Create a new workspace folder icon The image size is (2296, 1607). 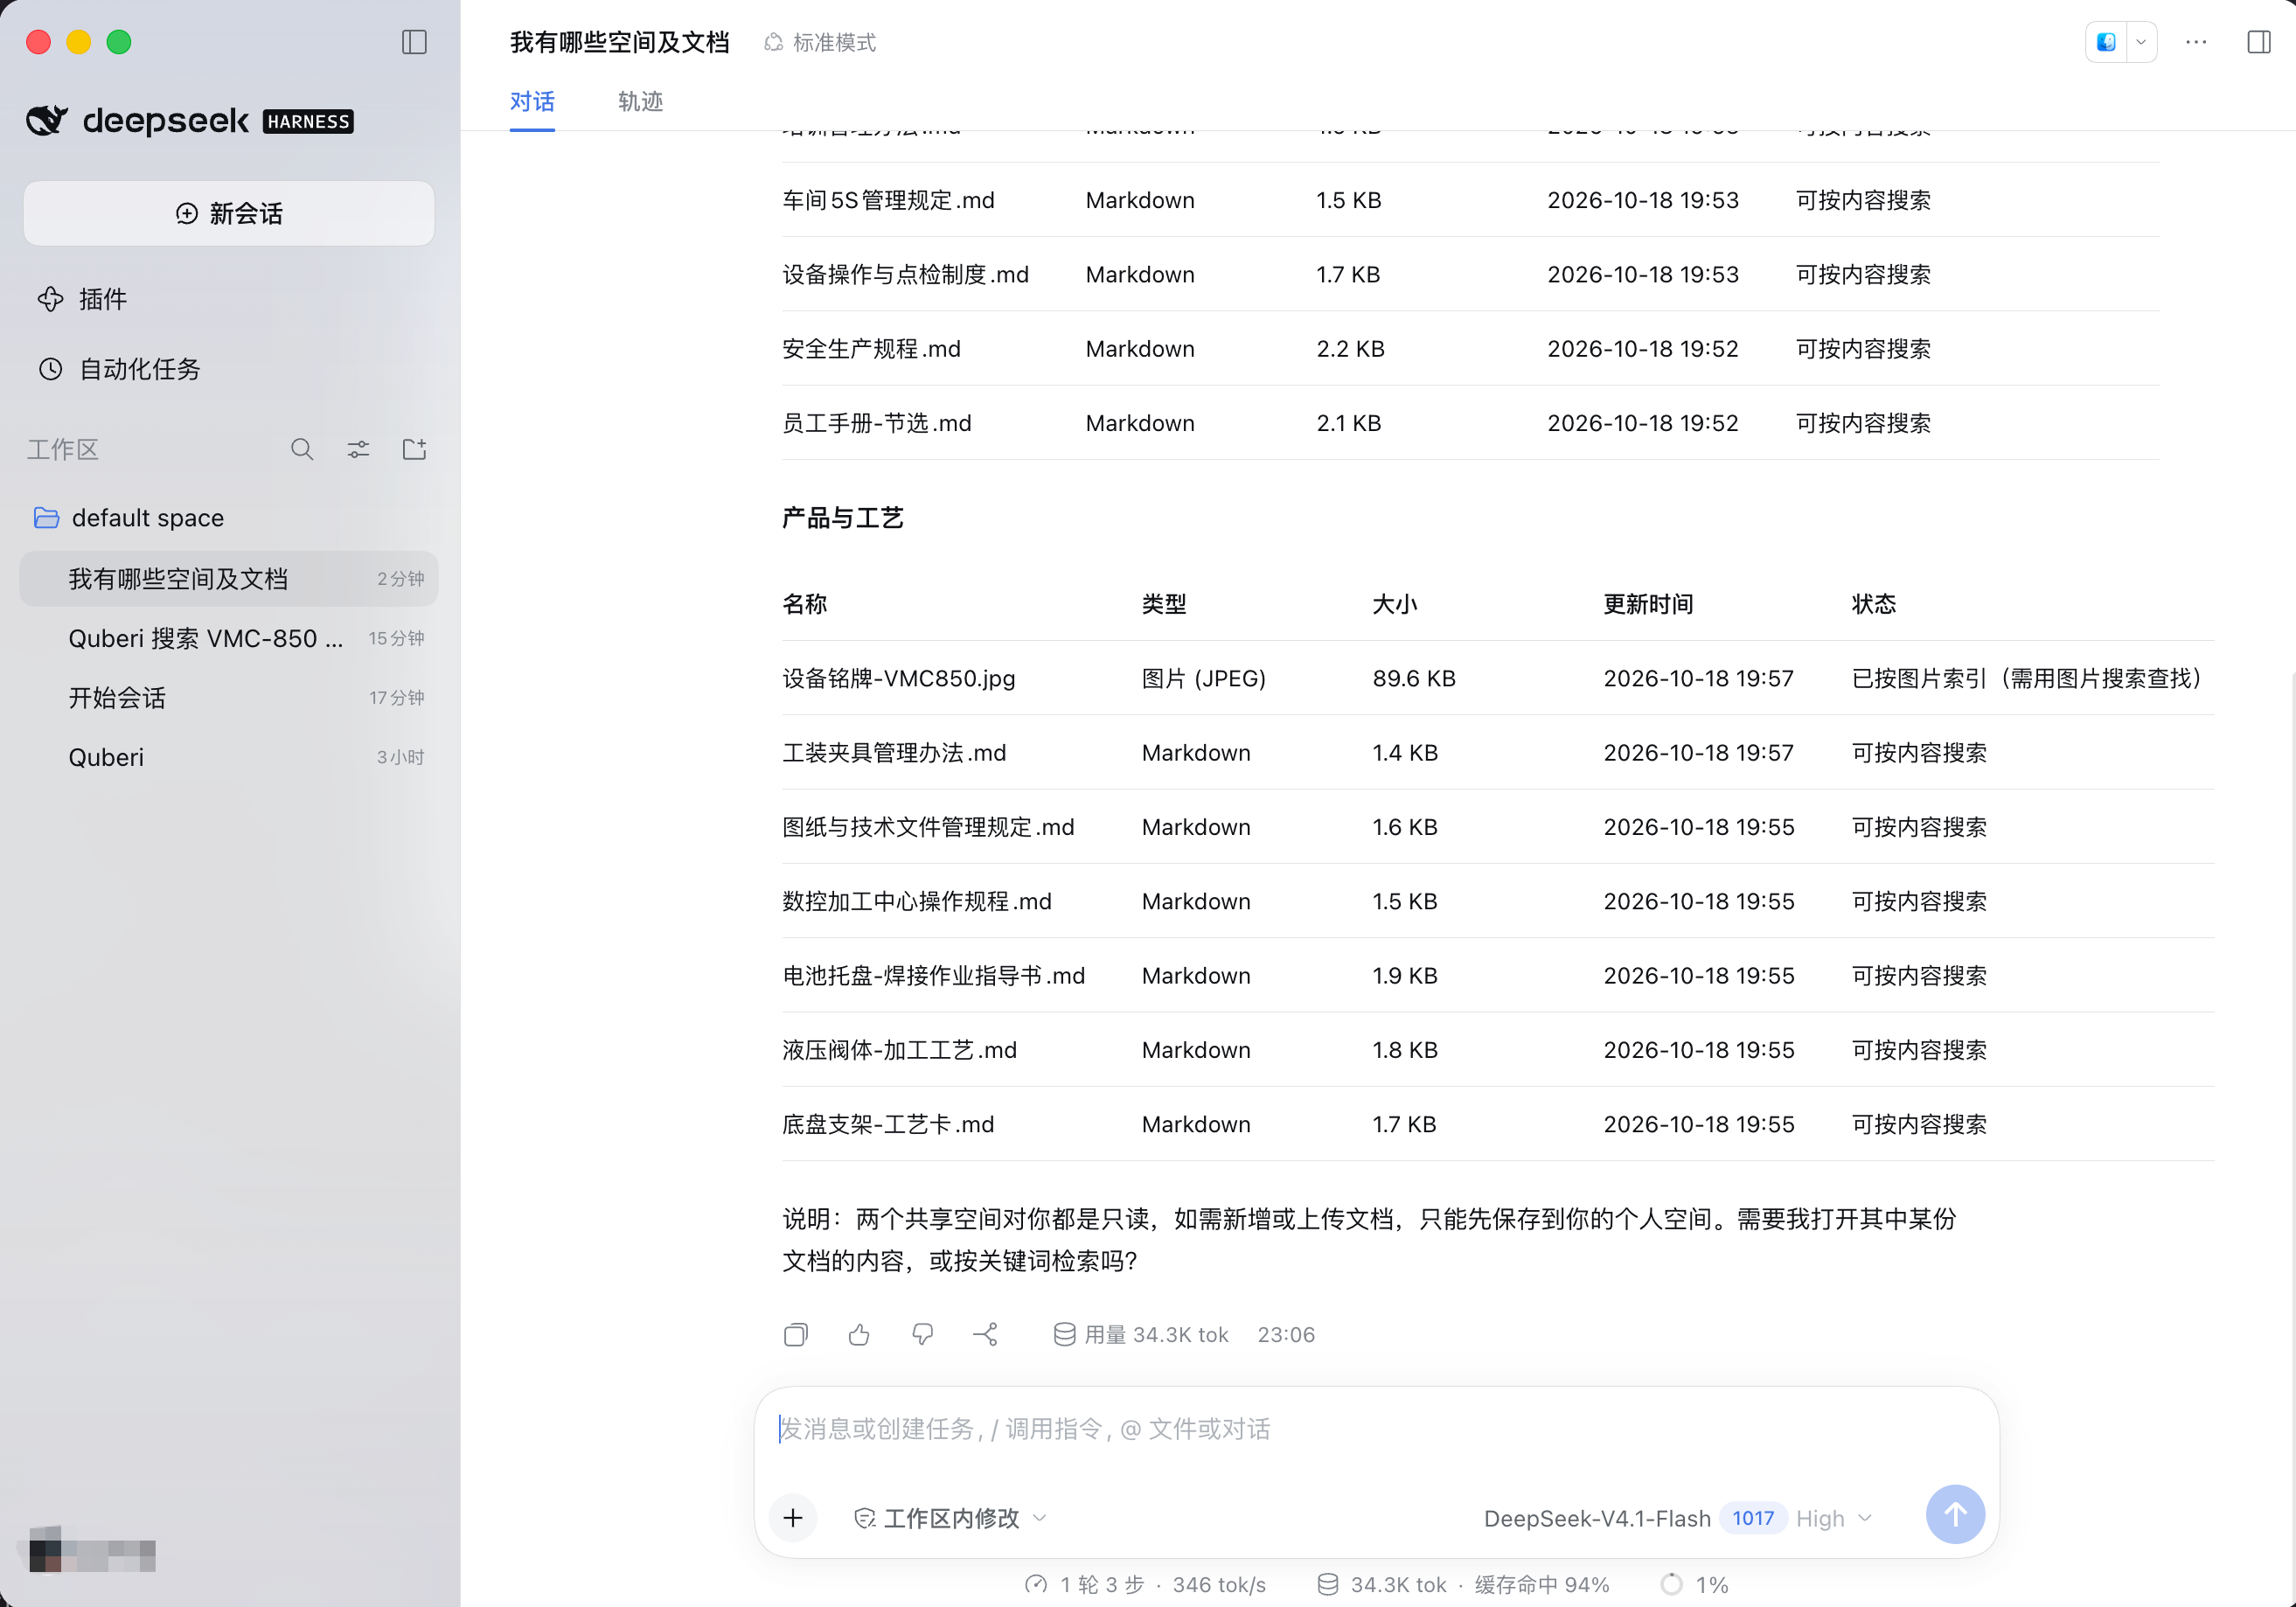pos(414,449)
